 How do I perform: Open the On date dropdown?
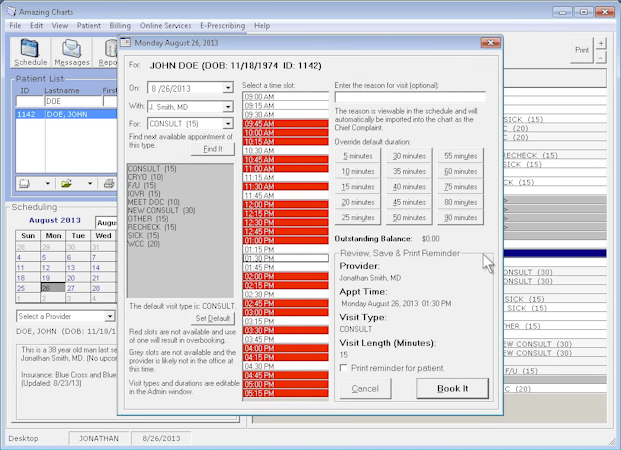(228, 88)
